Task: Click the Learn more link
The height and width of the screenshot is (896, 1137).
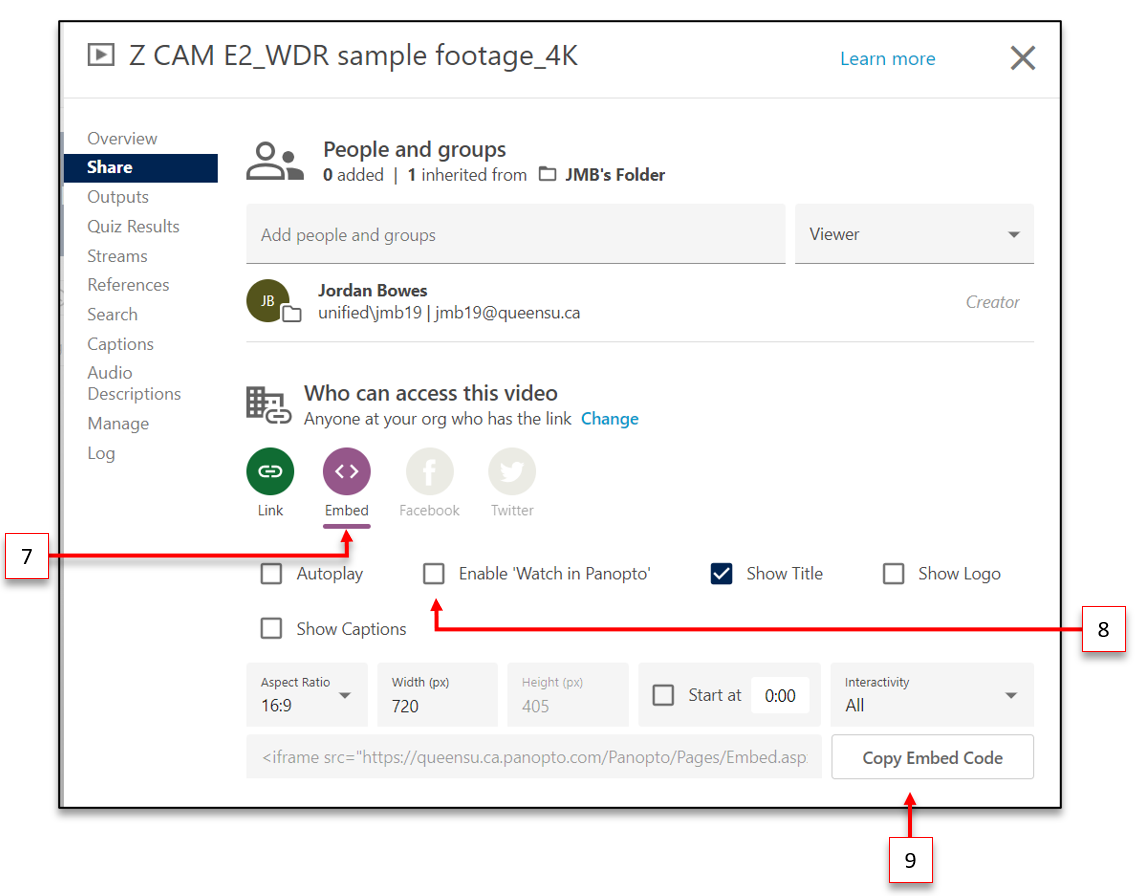Action: click(888, 59)
